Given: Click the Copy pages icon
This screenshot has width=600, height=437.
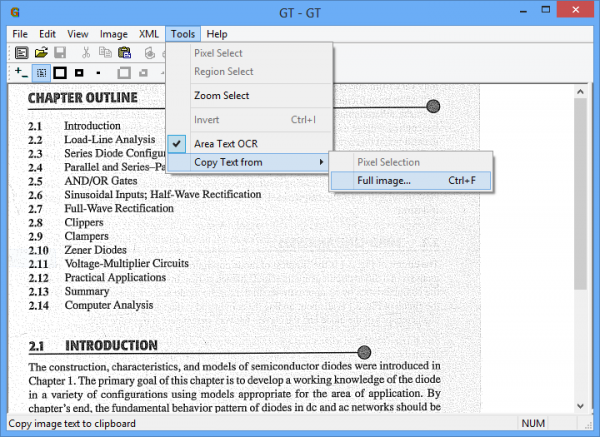Looking at the screenshot, I should pos(105,52).
